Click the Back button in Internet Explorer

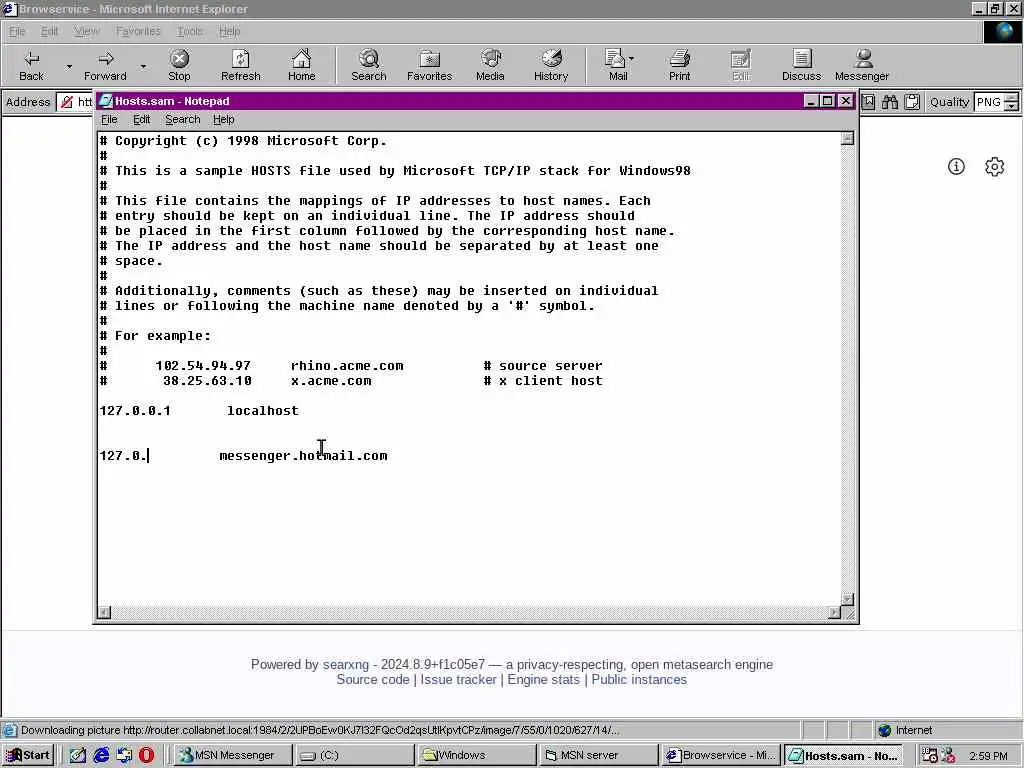pos(31,65)
